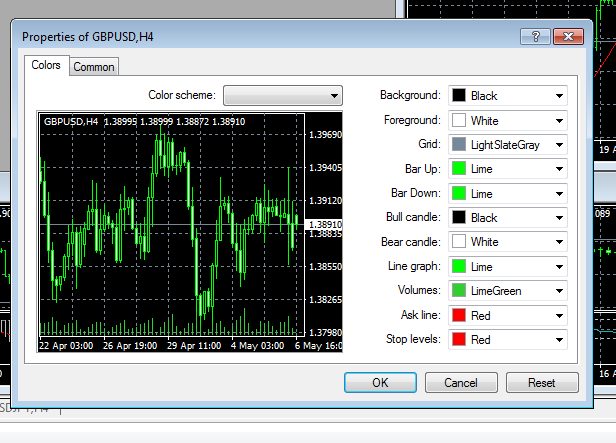Open the Foreground color dropdown

[x=508, y=120]
